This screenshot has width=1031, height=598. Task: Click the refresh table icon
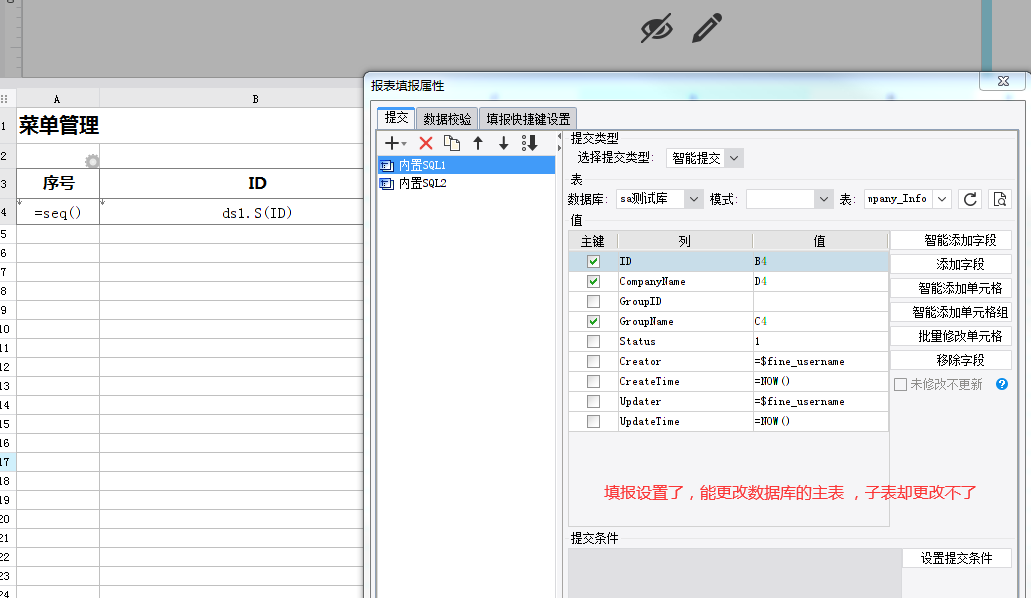click(x=970, y=199)
